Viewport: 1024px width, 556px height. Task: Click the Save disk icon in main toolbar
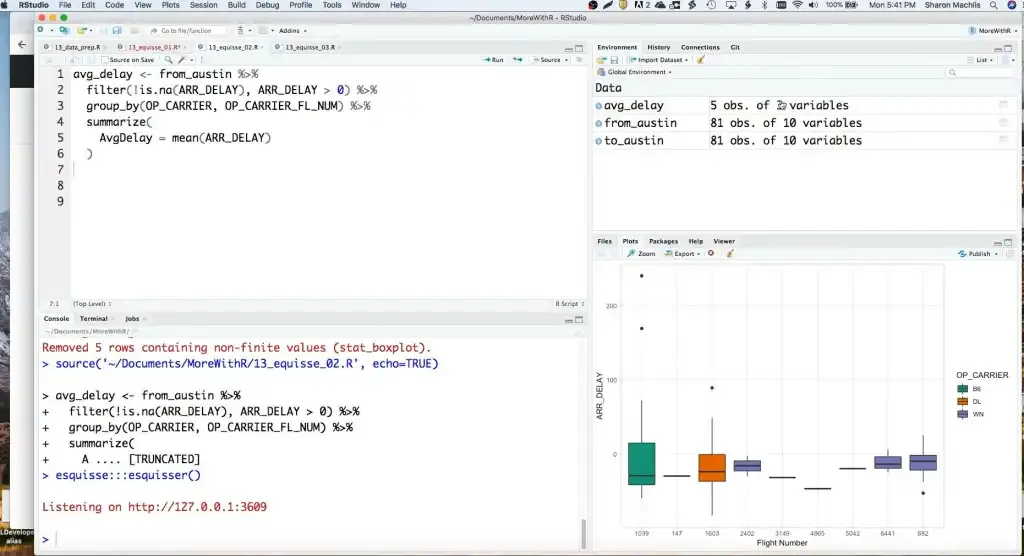pos(117,30)
